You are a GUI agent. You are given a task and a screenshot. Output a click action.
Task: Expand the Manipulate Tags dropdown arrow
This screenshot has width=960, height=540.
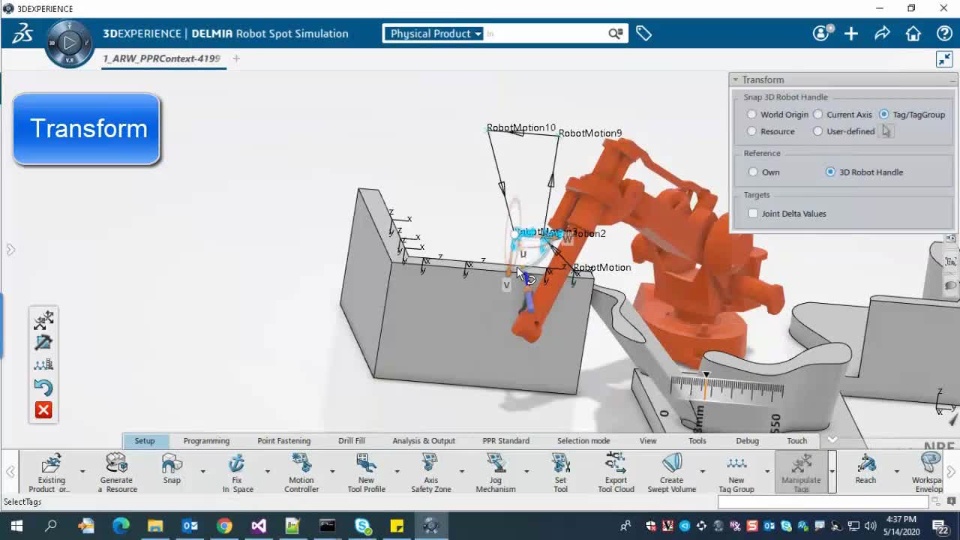point(832,471)
